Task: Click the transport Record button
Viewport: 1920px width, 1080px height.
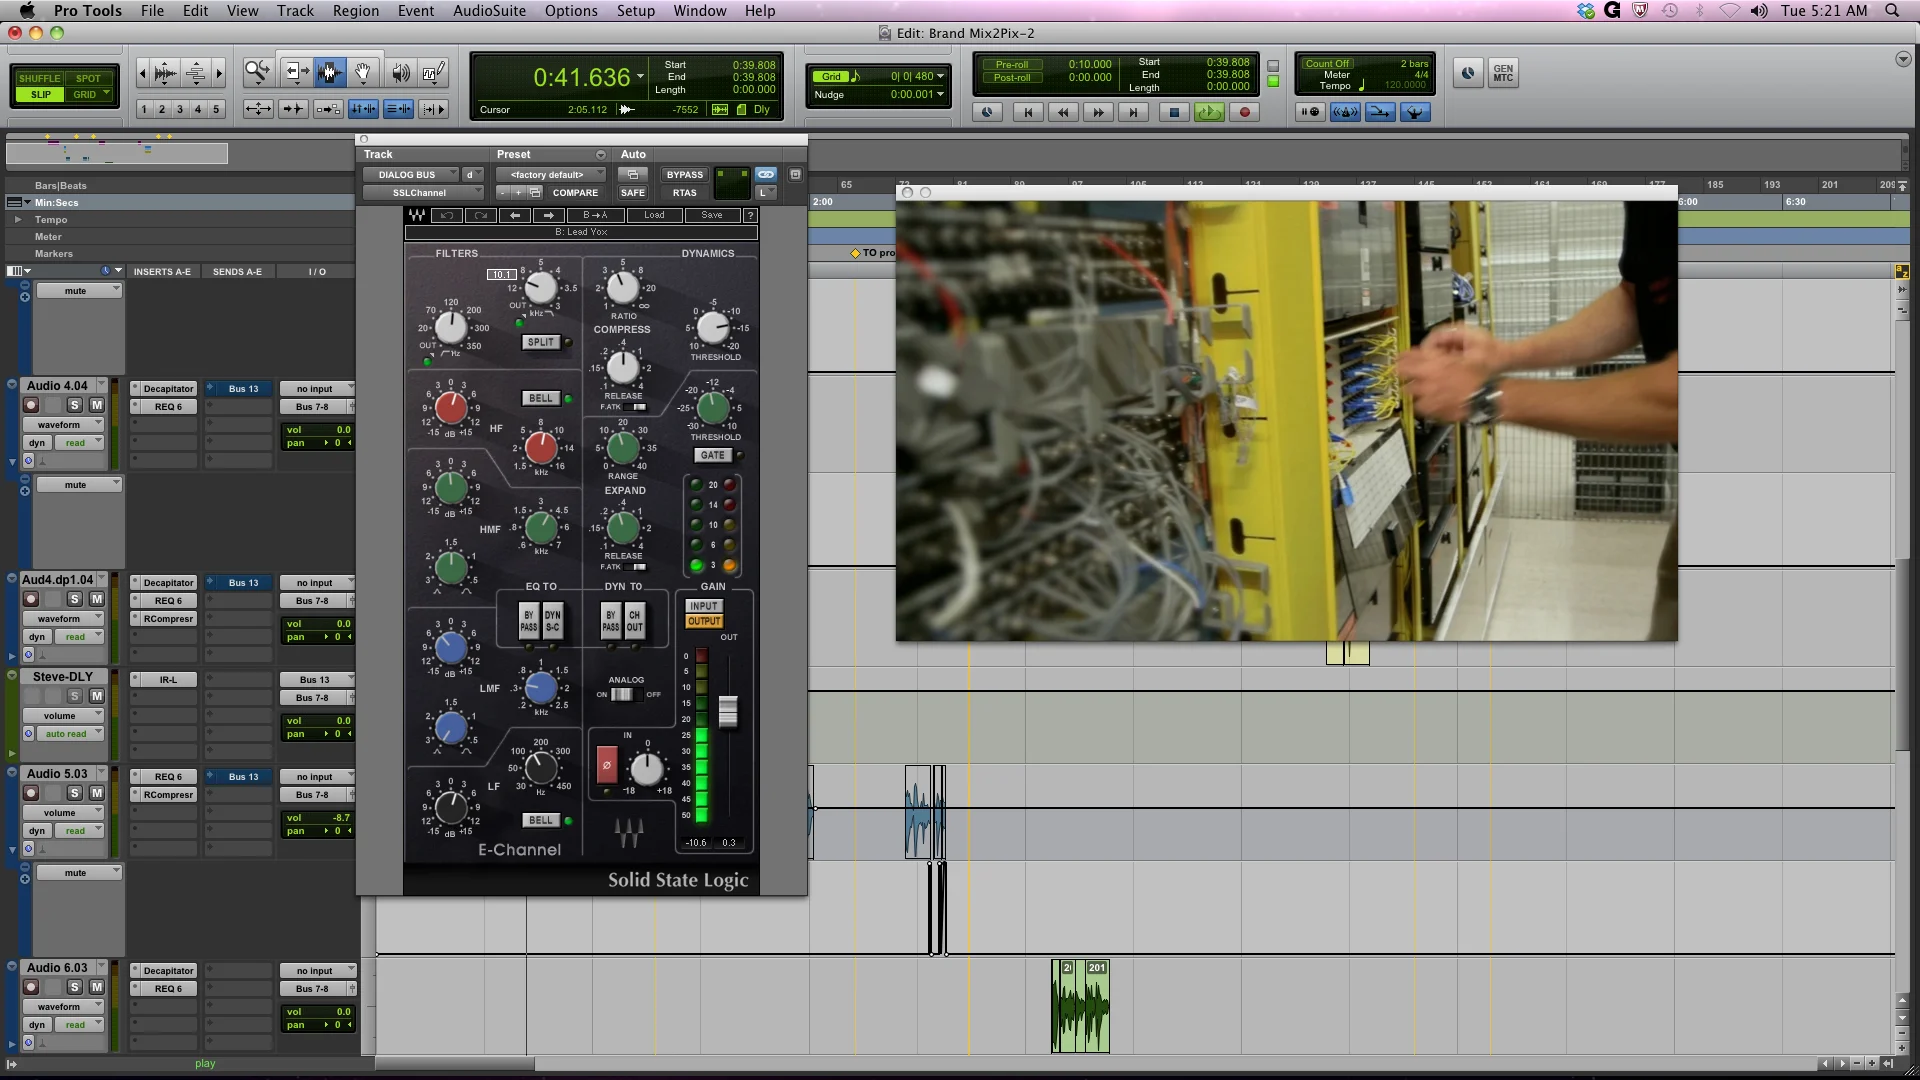Action: pos(1245,113)
